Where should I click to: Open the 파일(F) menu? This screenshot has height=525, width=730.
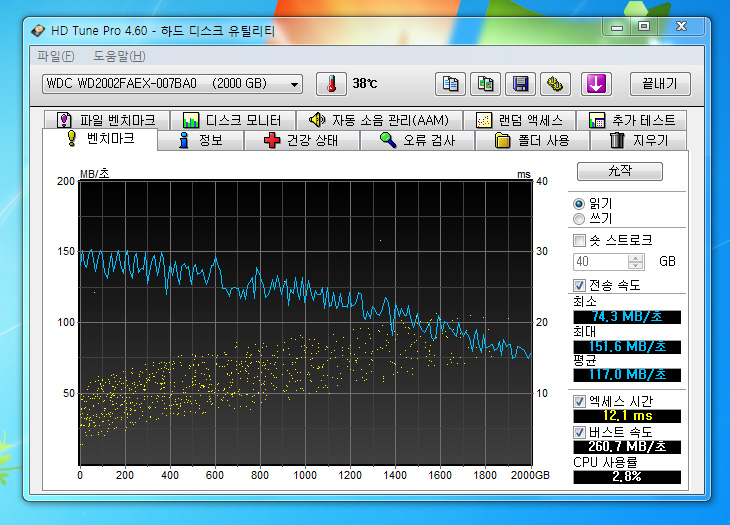55,56
